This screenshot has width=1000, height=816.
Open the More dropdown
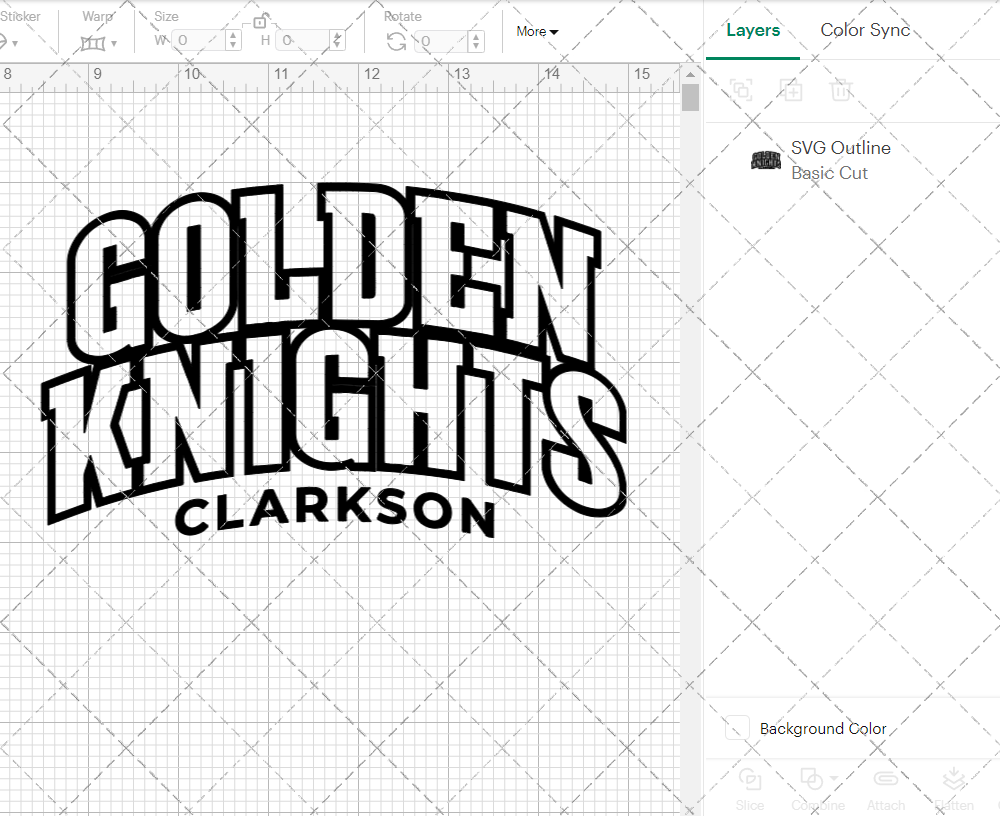(537, 31)
